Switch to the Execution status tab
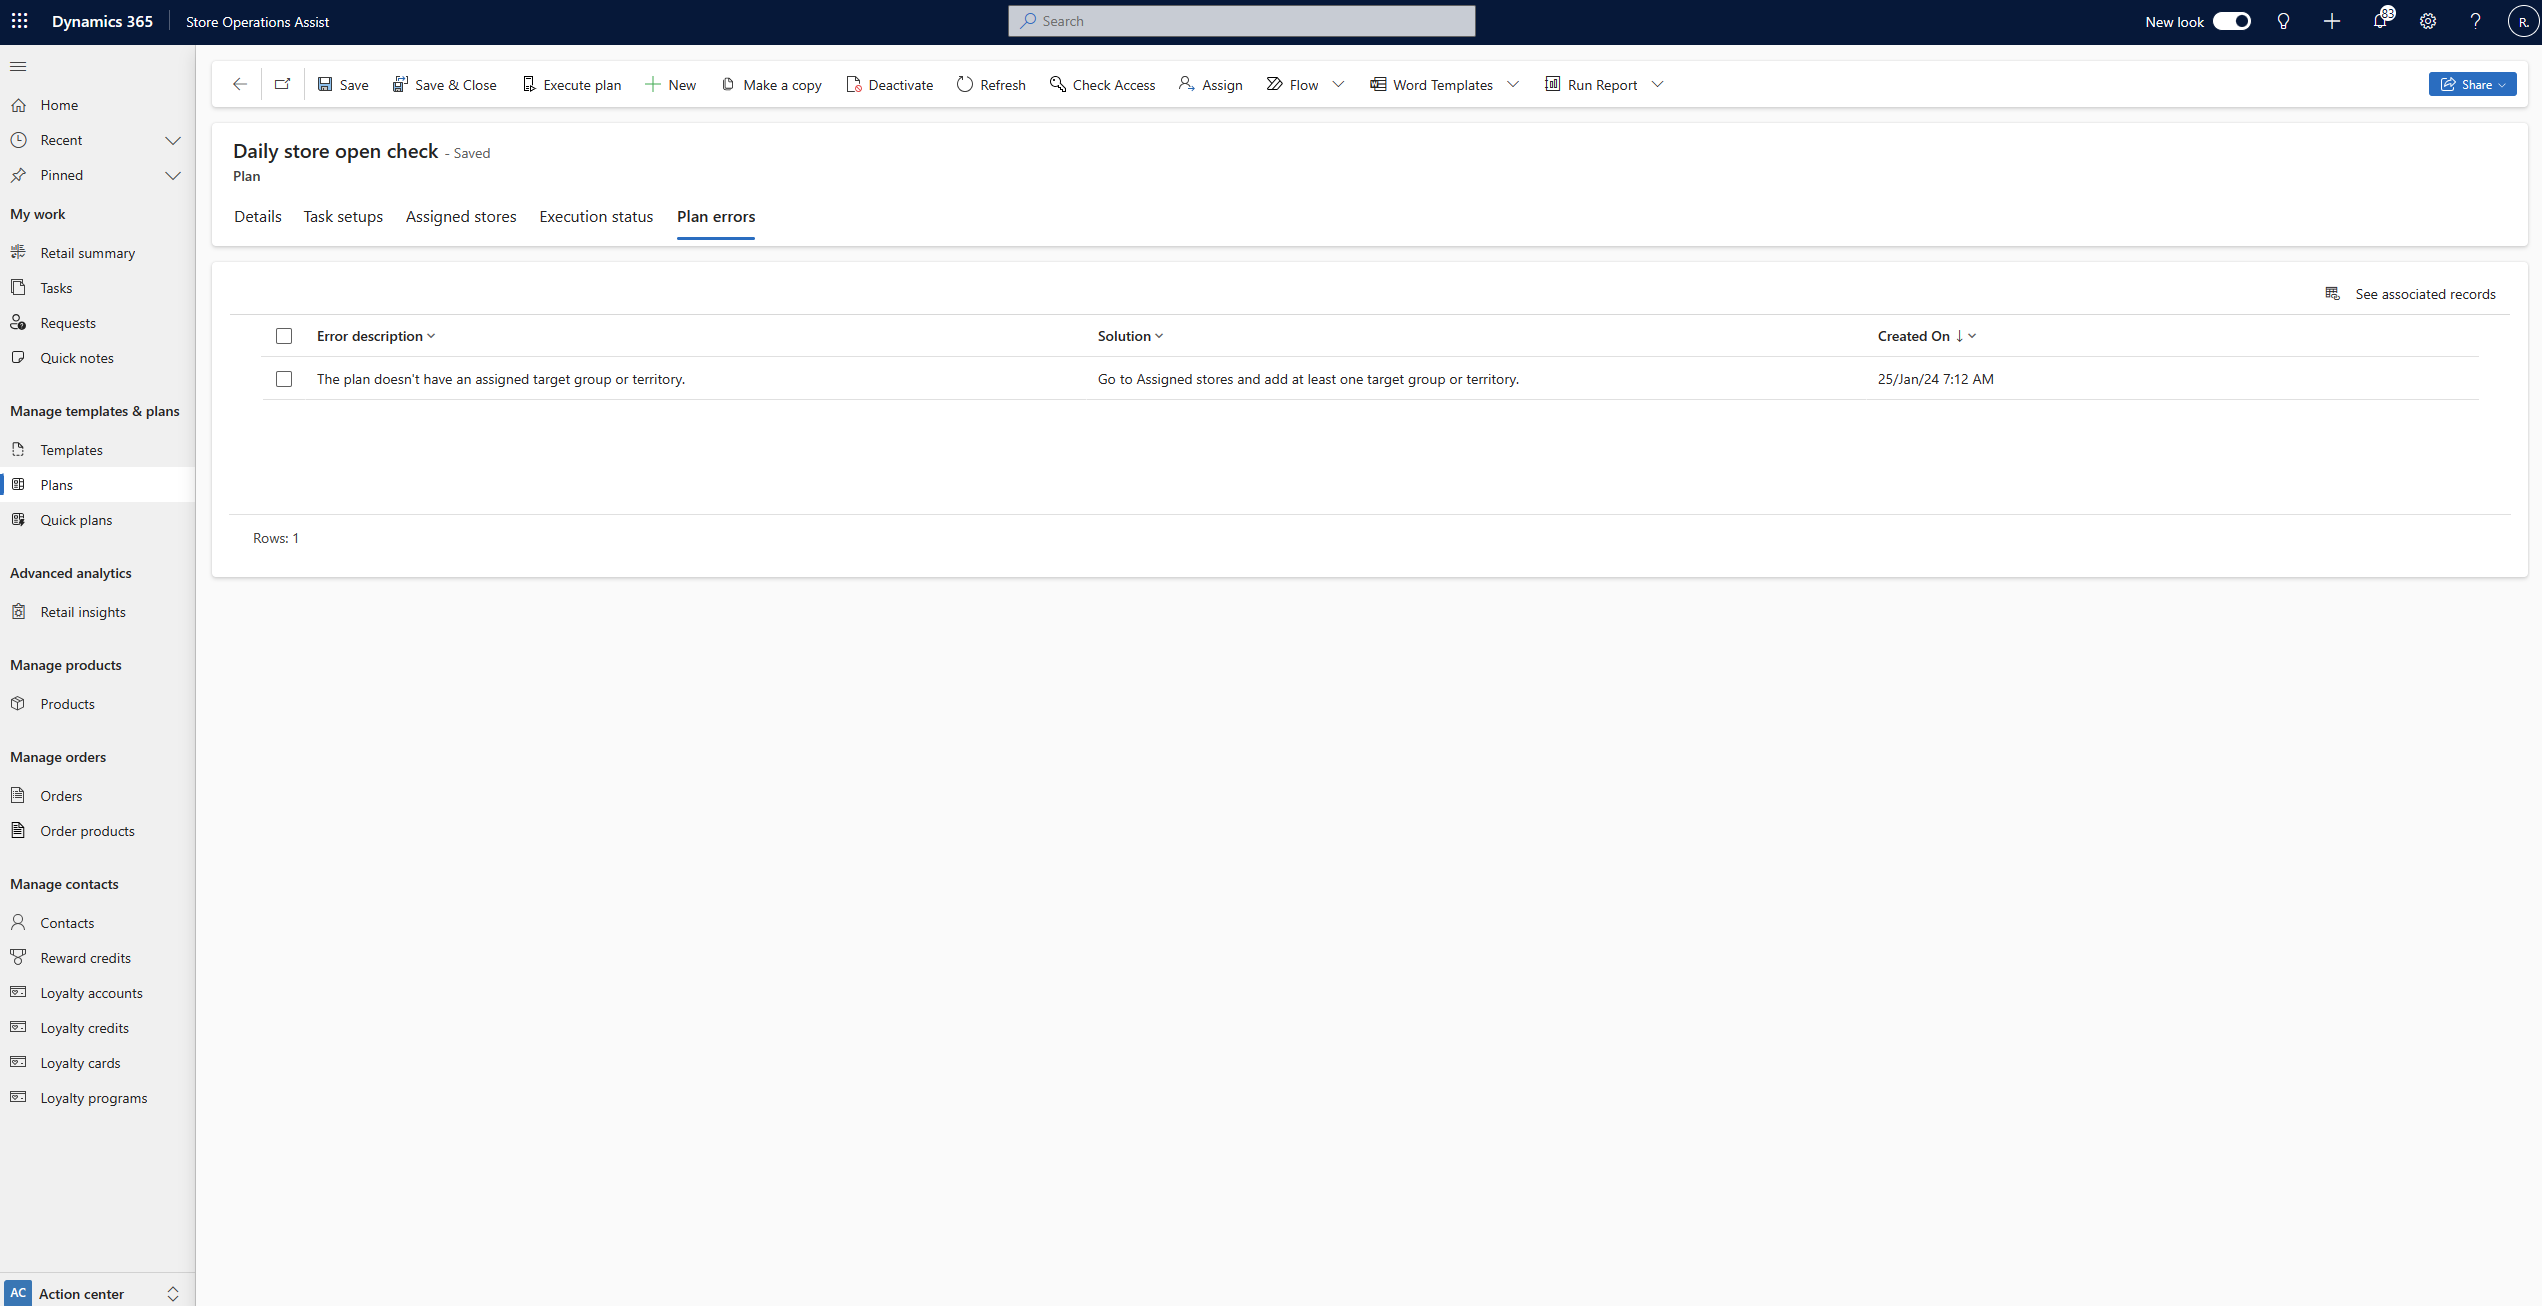2542x1306 pixels. (x=595, y=217)
